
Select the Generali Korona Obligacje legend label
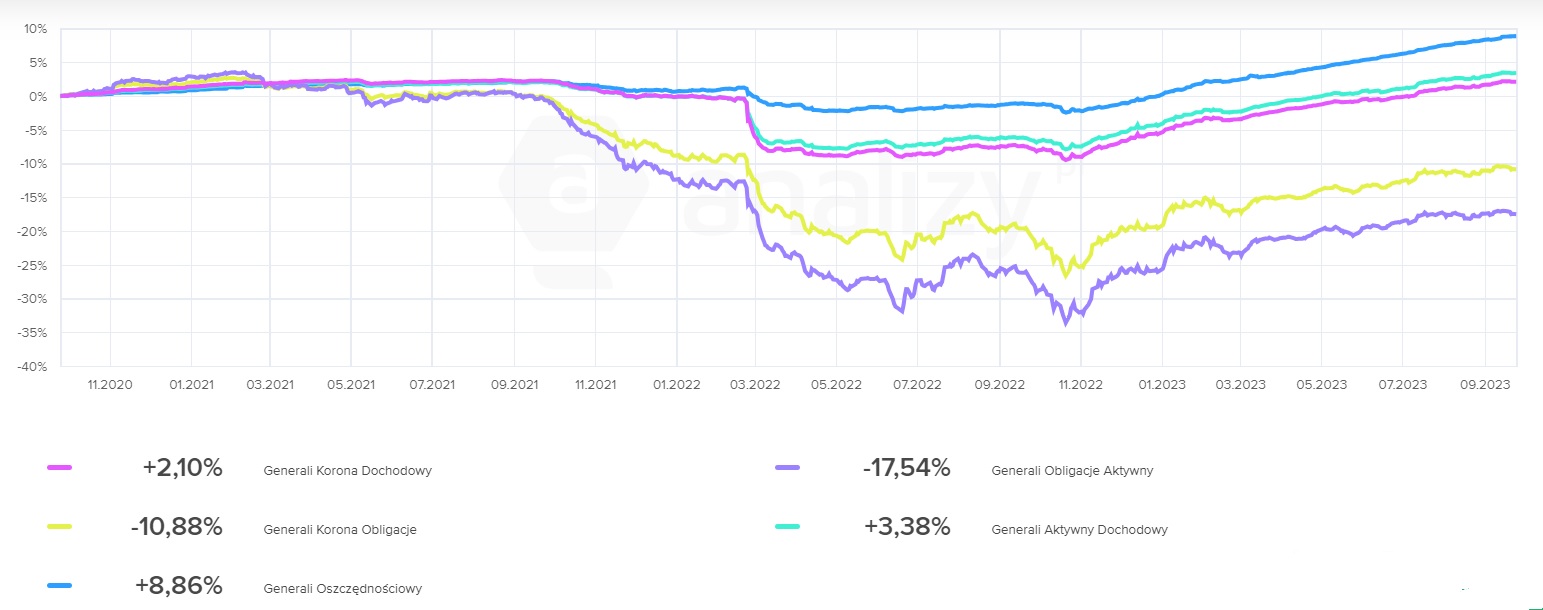340,530
